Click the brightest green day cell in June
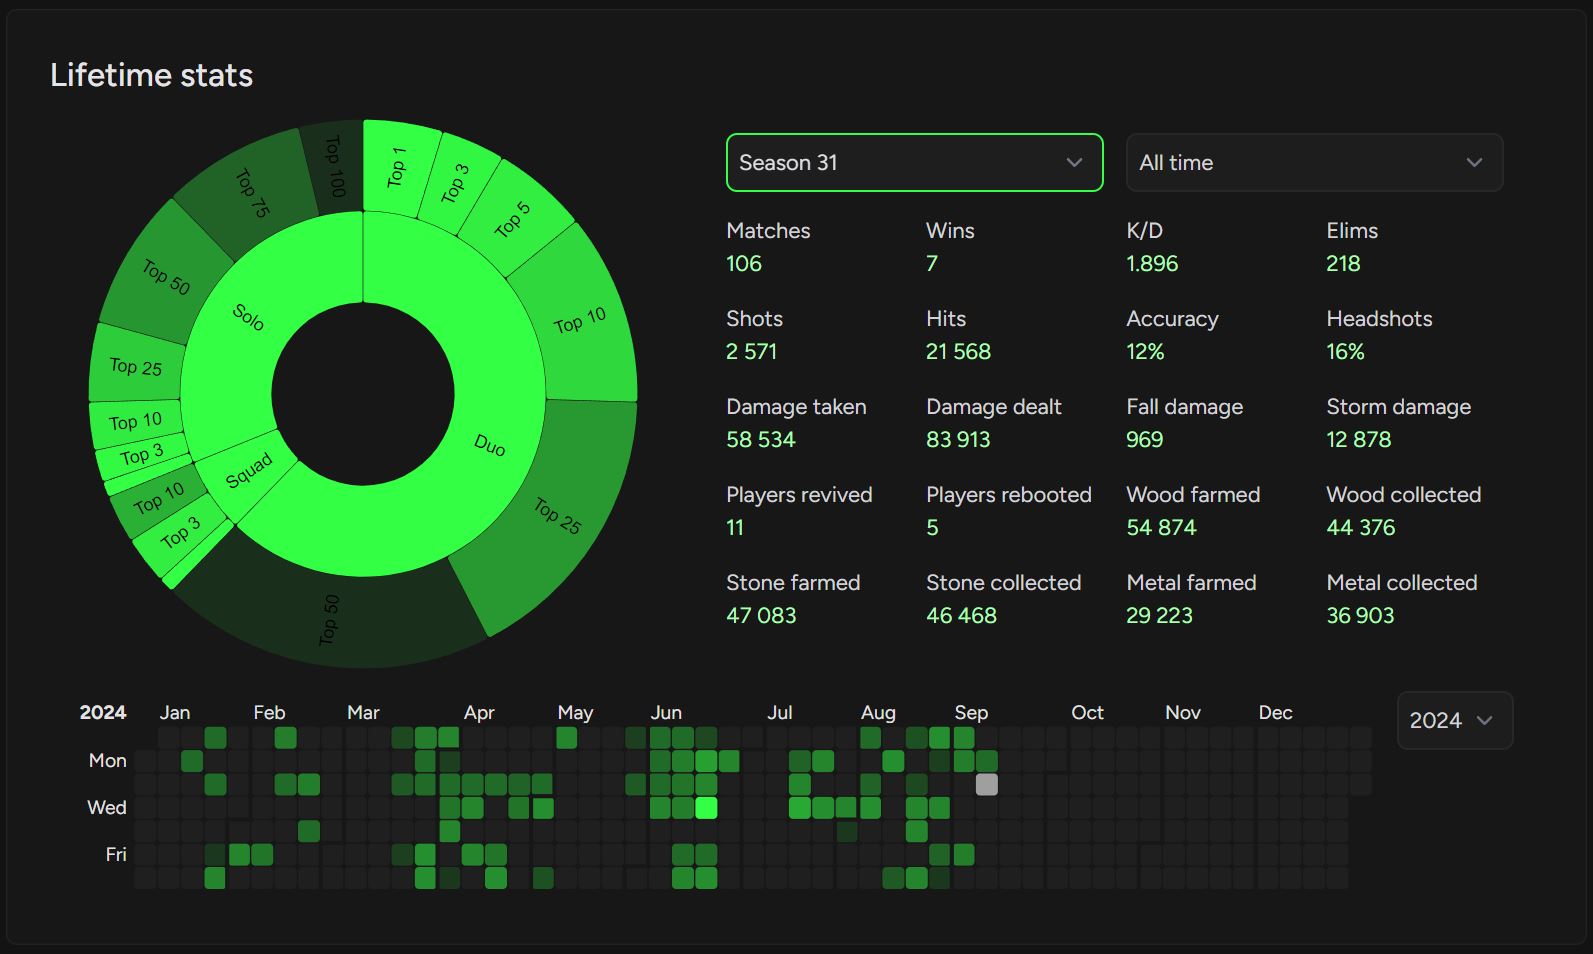 [706, 808]
